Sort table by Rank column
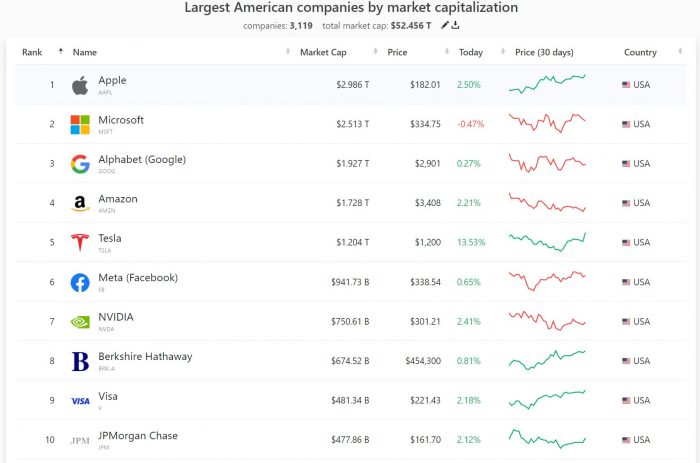 click(x=33, y=52)
